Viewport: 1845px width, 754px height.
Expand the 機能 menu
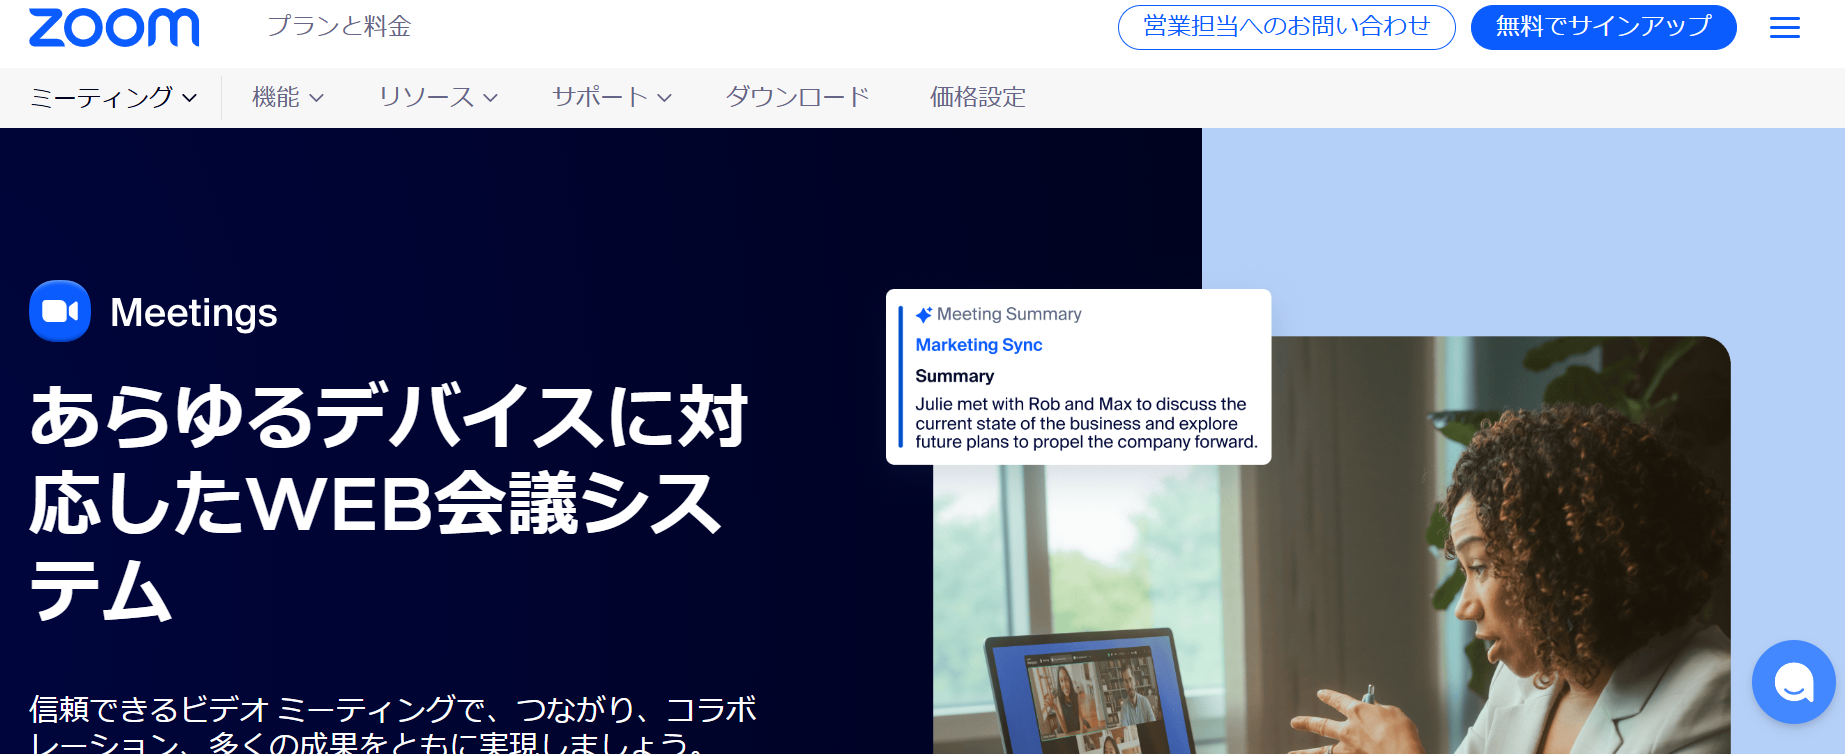pos(288,97)
